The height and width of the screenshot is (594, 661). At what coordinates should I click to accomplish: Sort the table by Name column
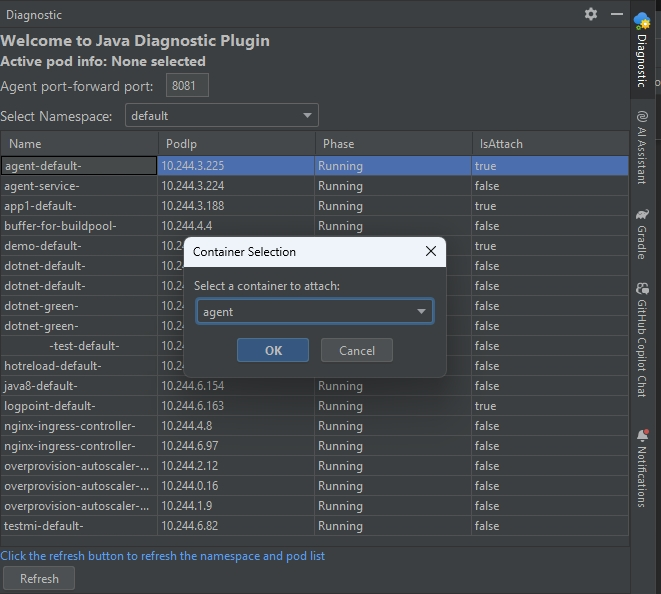click(x=79, y=144)
